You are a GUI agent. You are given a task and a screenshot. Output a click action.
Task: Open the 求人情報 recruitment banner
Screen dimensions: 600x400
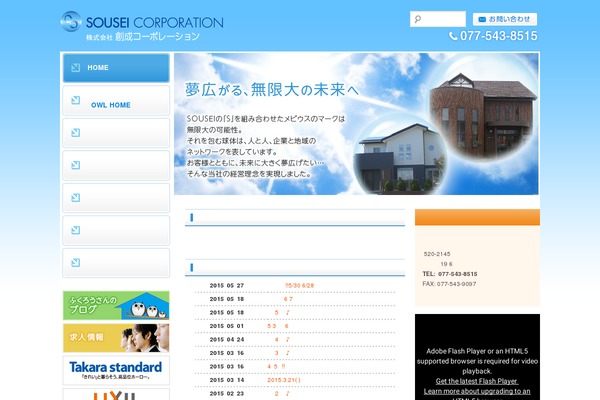point(116,338)
